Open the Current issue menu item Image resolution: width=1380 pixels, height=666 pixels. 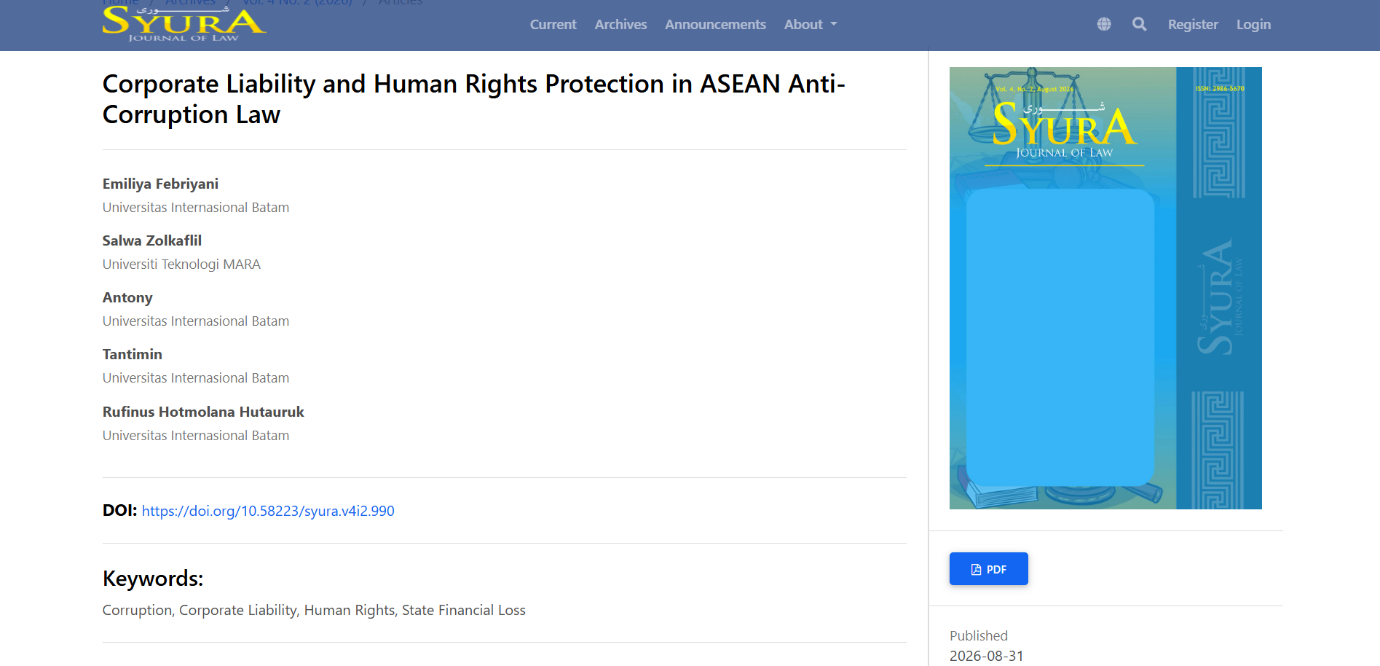pyautogui.click(x=553, y=24)
